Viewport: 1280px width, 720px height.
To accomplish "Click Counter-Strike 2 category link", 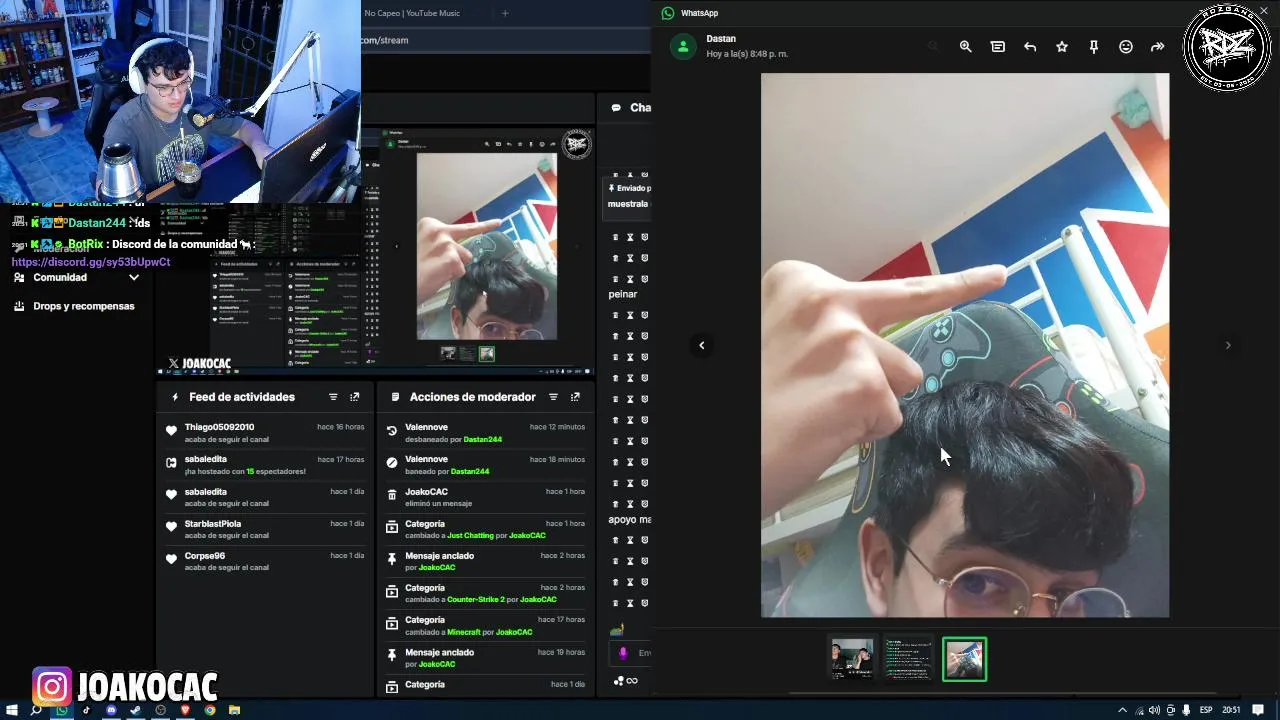I will [475, 599].
